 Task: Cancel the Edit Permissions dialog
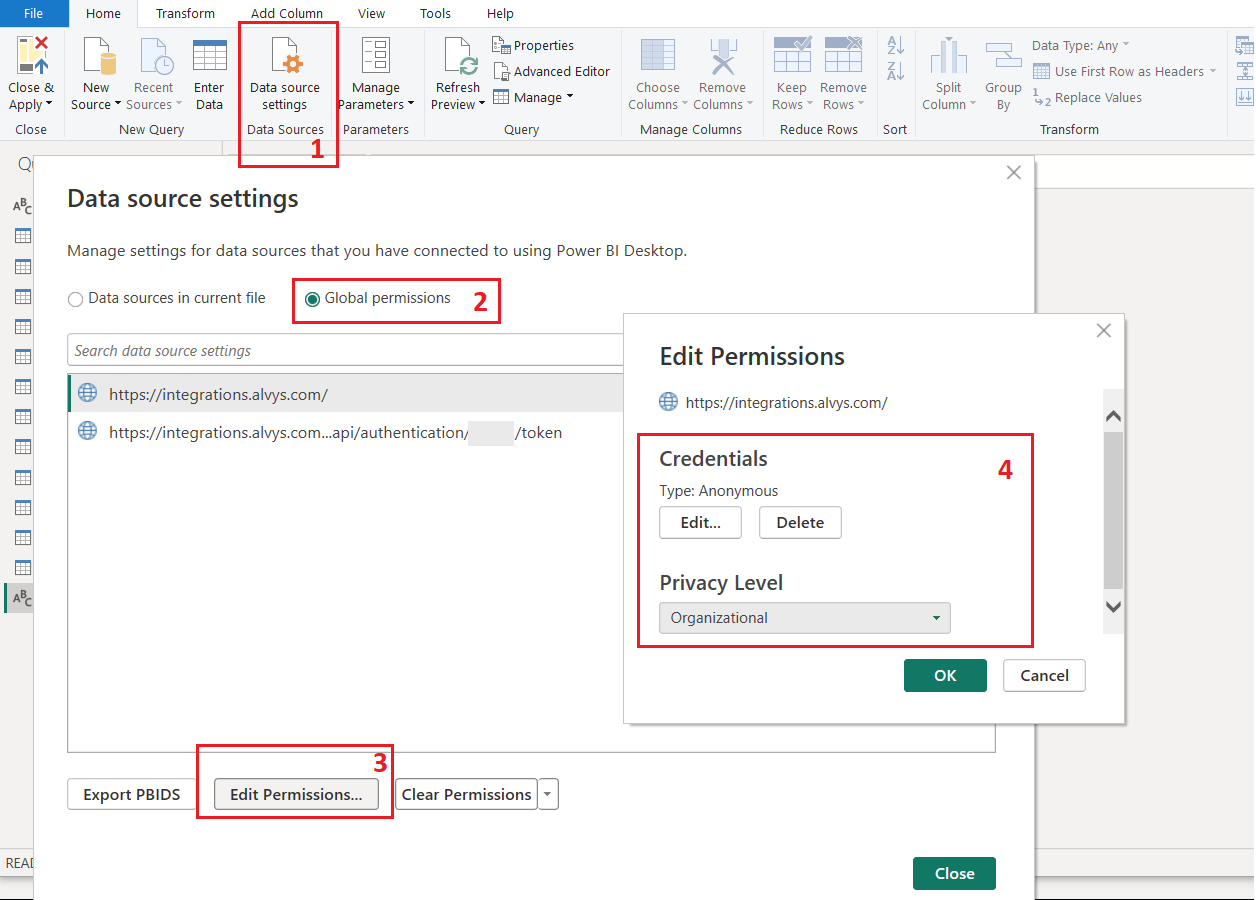coord(1044,676)
